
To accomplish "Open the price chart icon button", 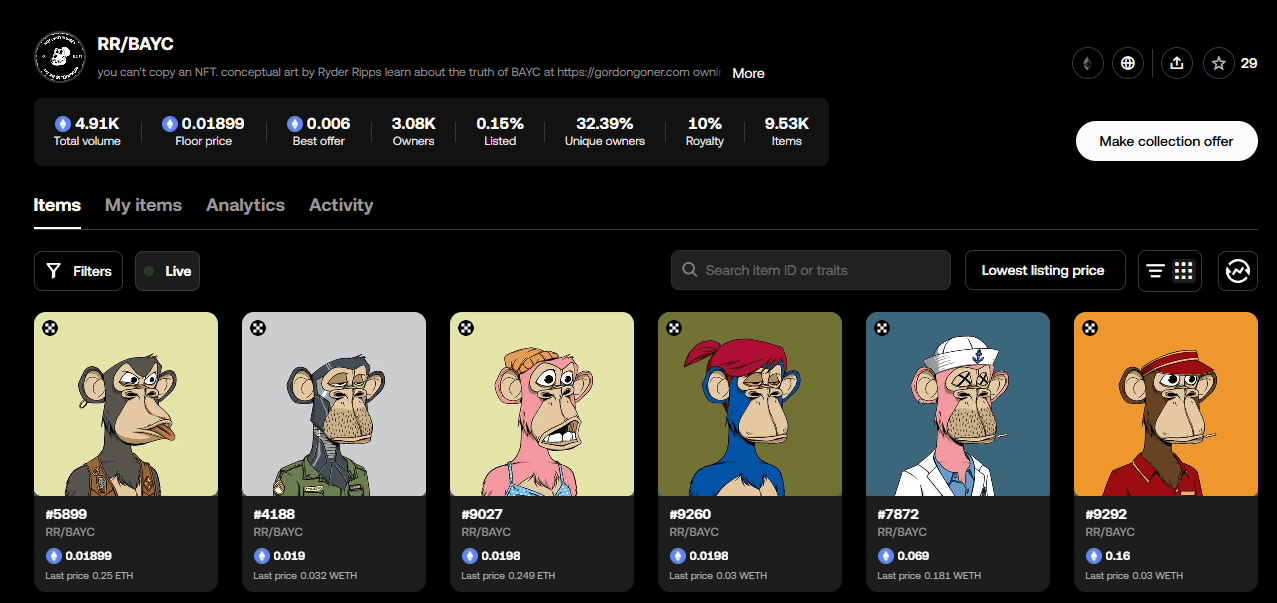I will tap(1238, 271).
